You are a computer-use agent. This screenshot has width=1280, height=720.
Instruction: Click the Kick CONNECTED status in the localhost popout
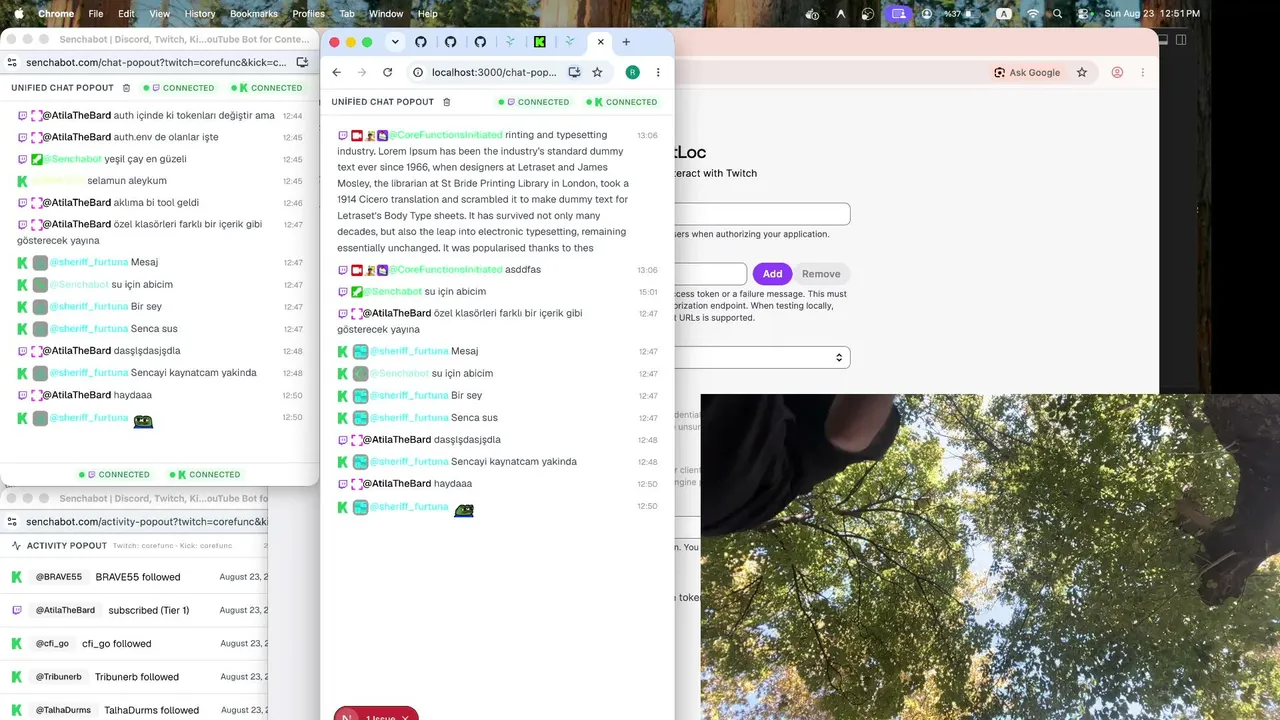tap(621, 102)
